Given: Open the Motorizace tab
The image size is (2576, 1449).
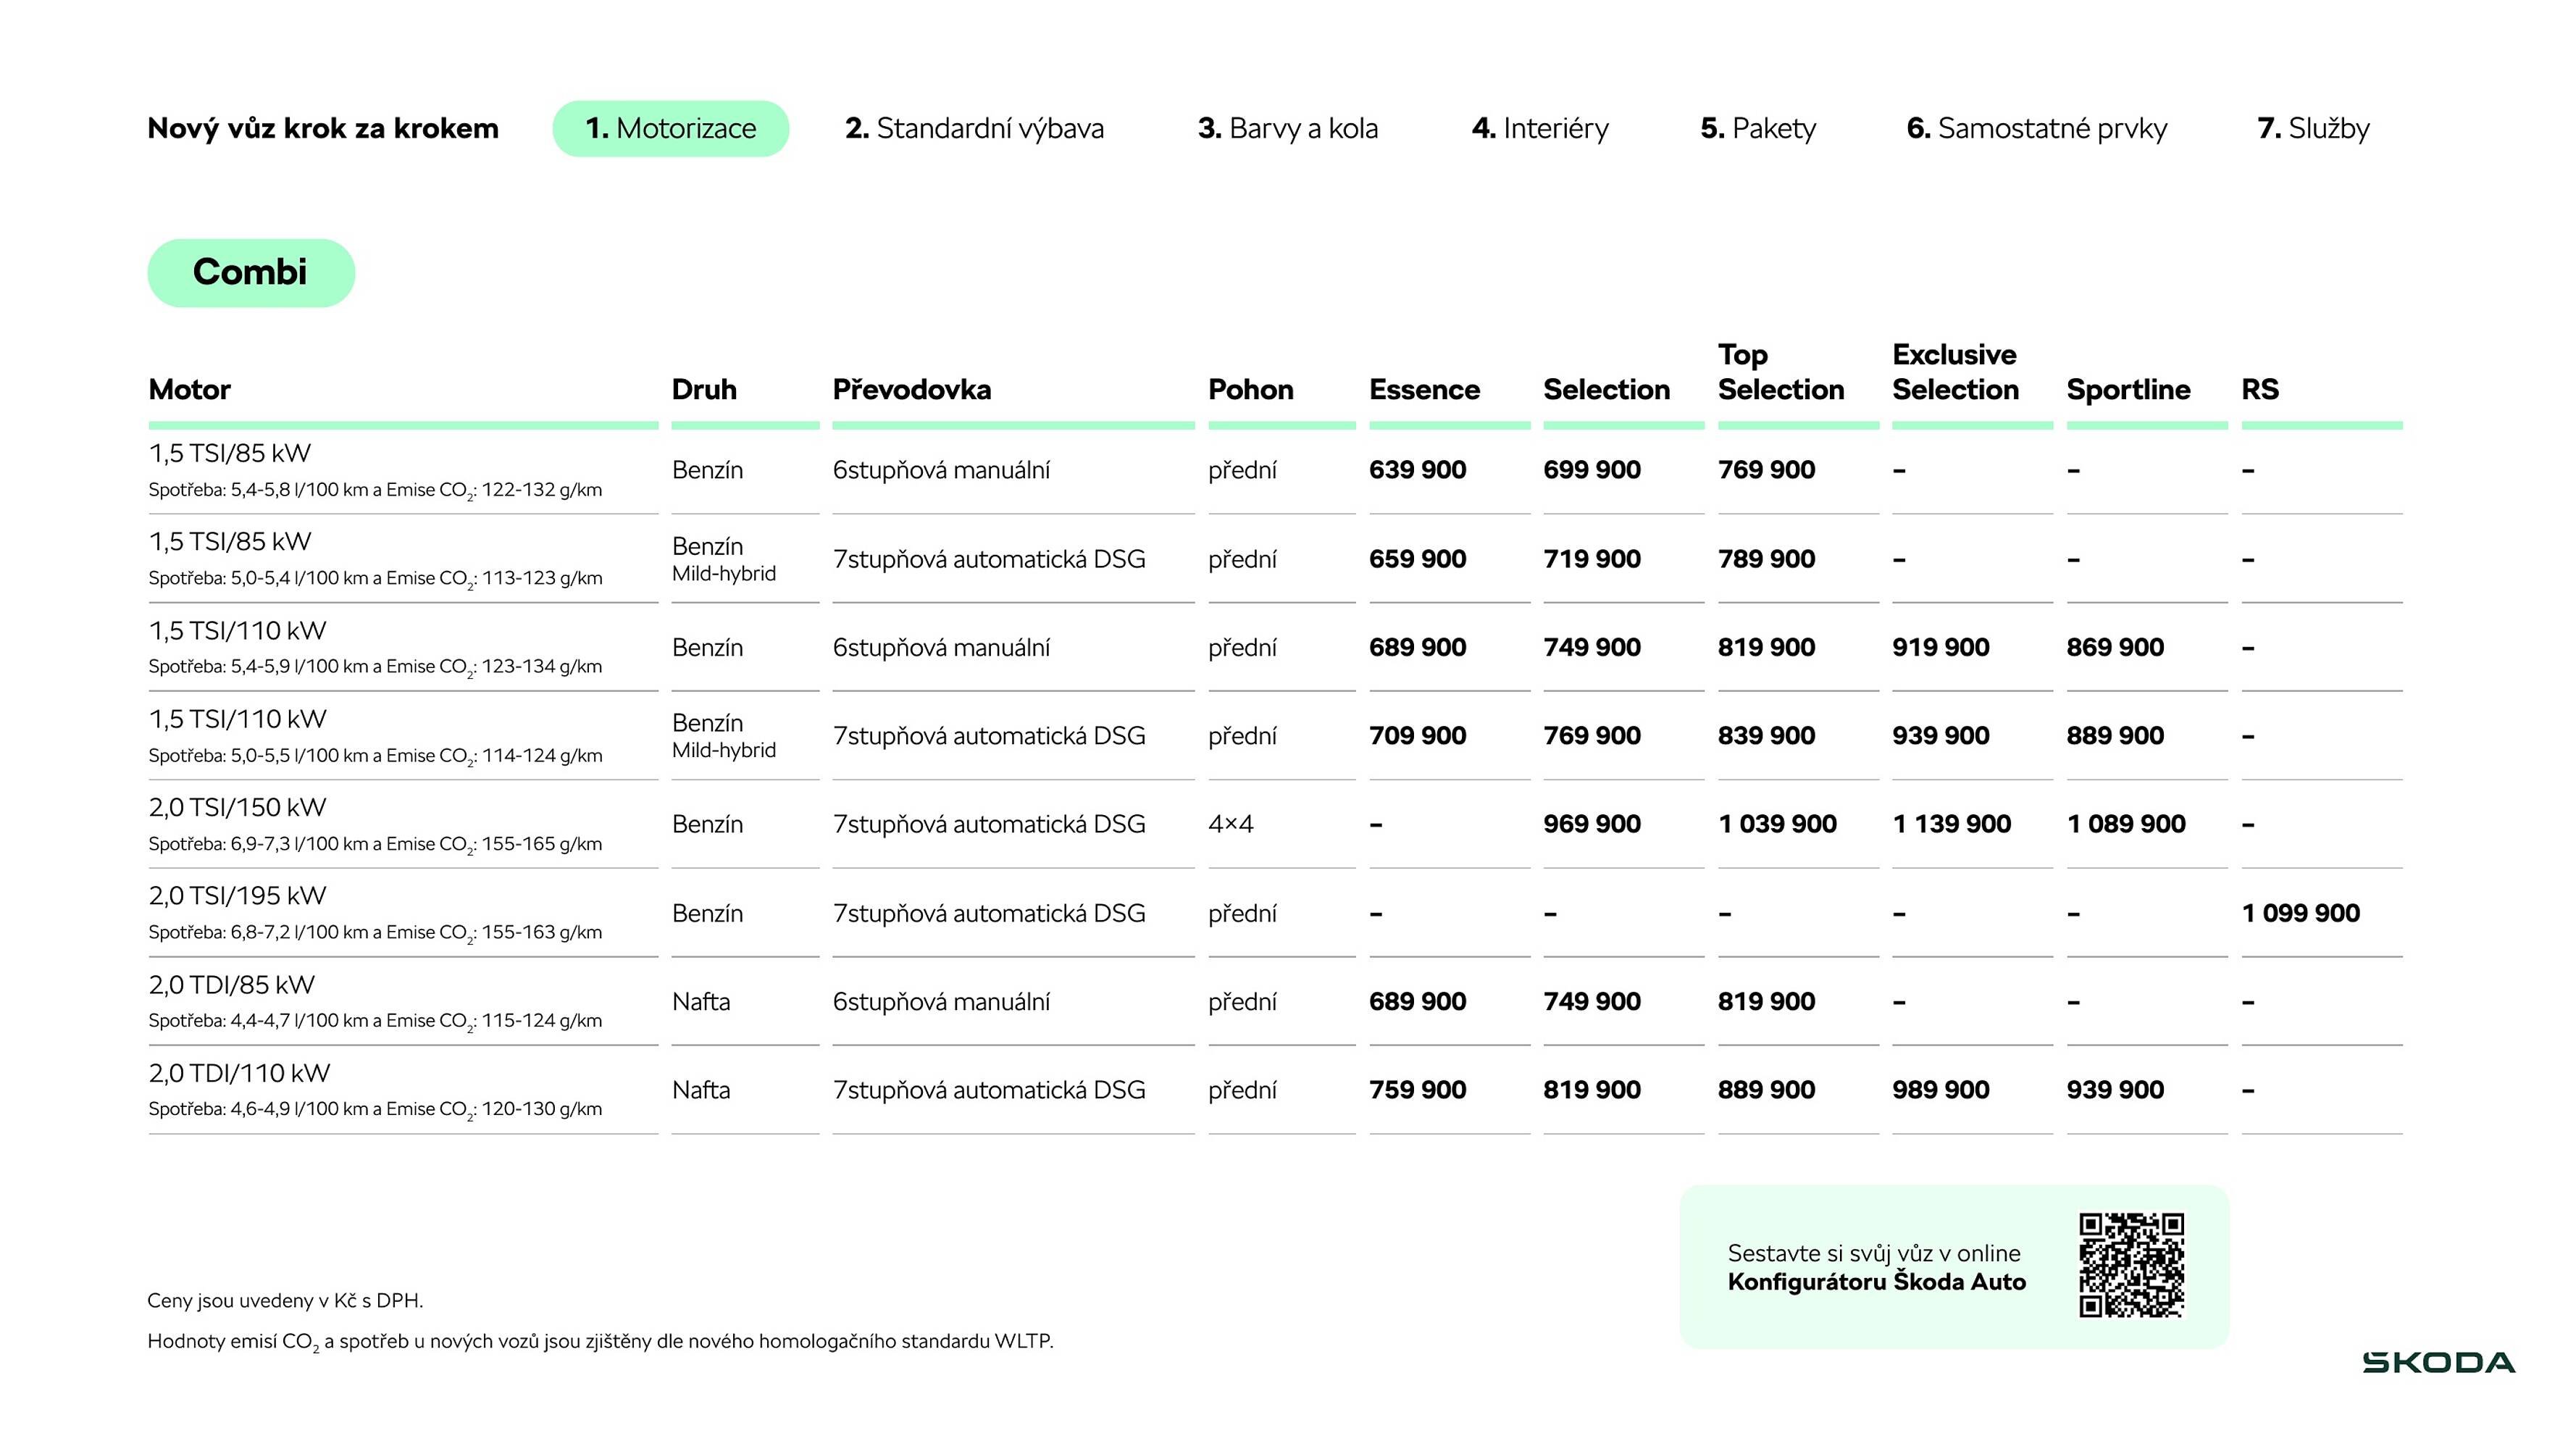Looking at the screenshot, I should click(670, 129).
